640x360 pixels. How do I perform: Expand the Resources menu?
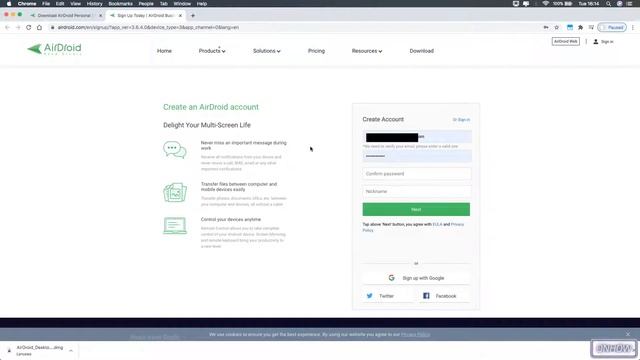[x=367, y=51]
